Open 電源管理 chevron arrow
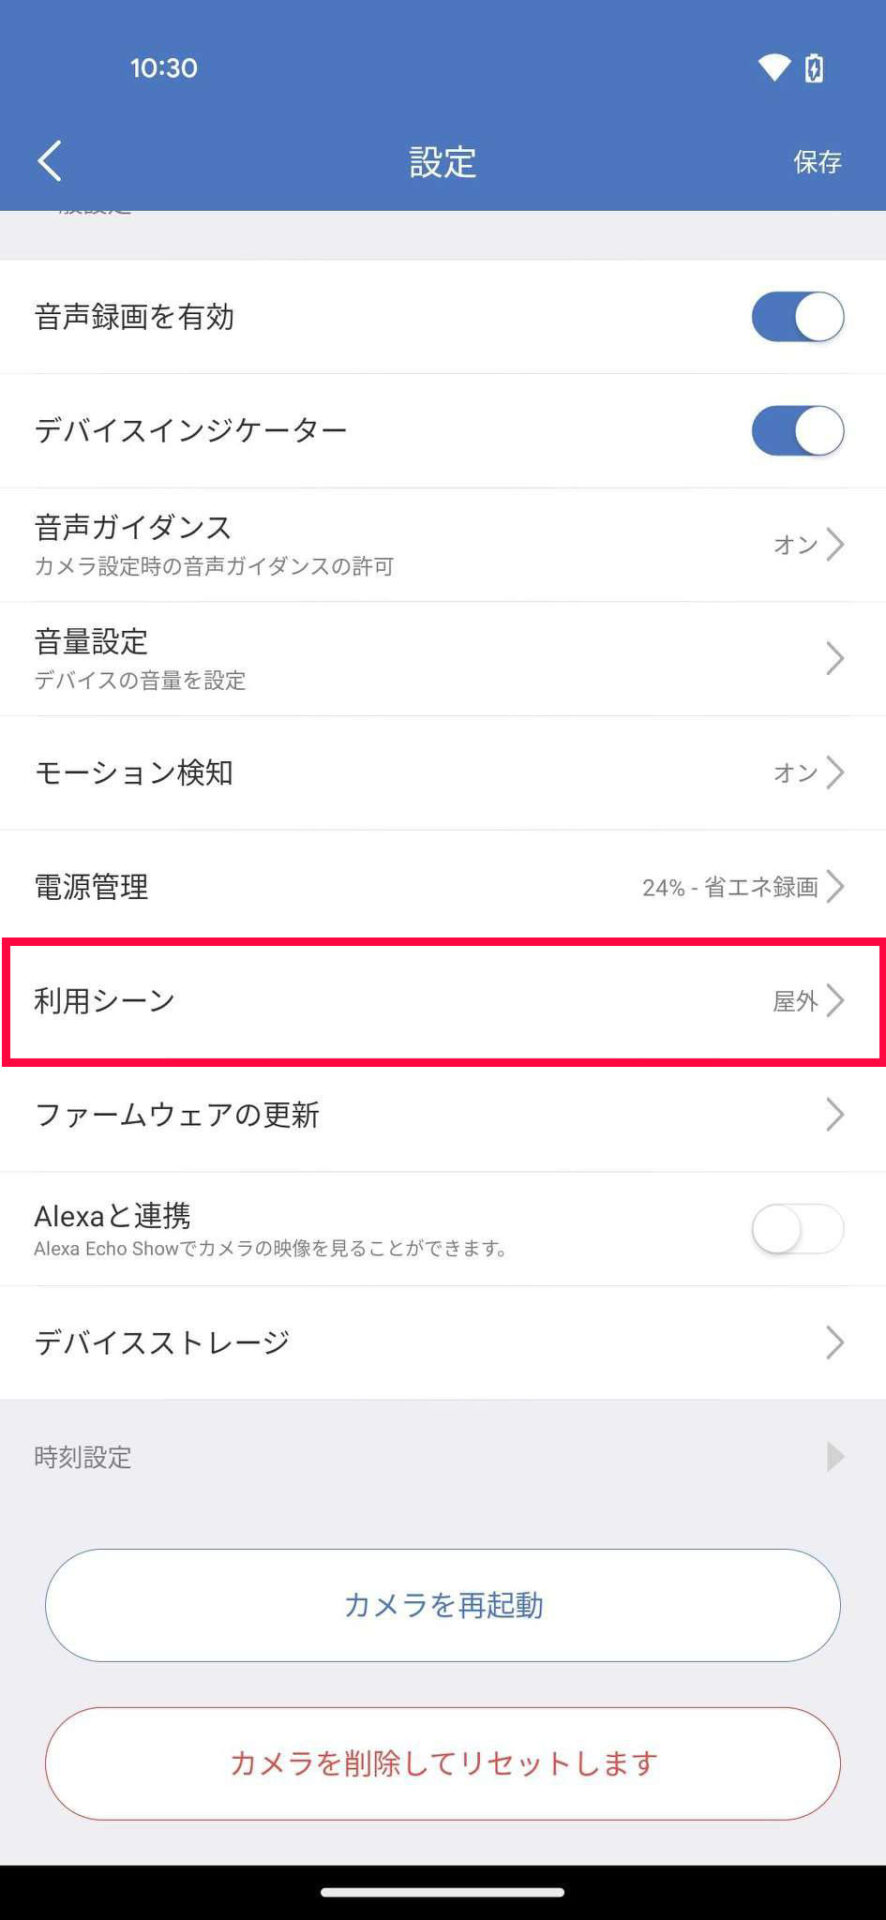This screenshot has width=886, height=1920. (x=835, y=887)
